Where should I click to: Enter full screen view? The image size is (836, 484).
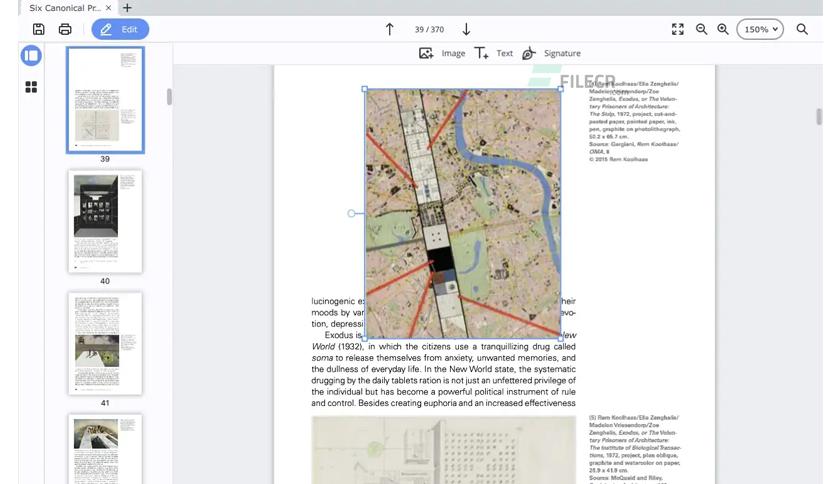(678, 29)
